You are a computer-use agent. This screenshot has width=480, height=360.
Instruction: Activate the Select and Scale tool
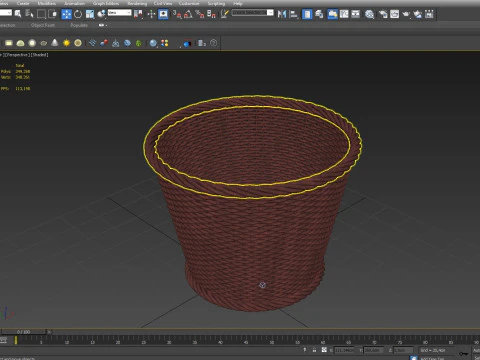(x=90, y=14)
